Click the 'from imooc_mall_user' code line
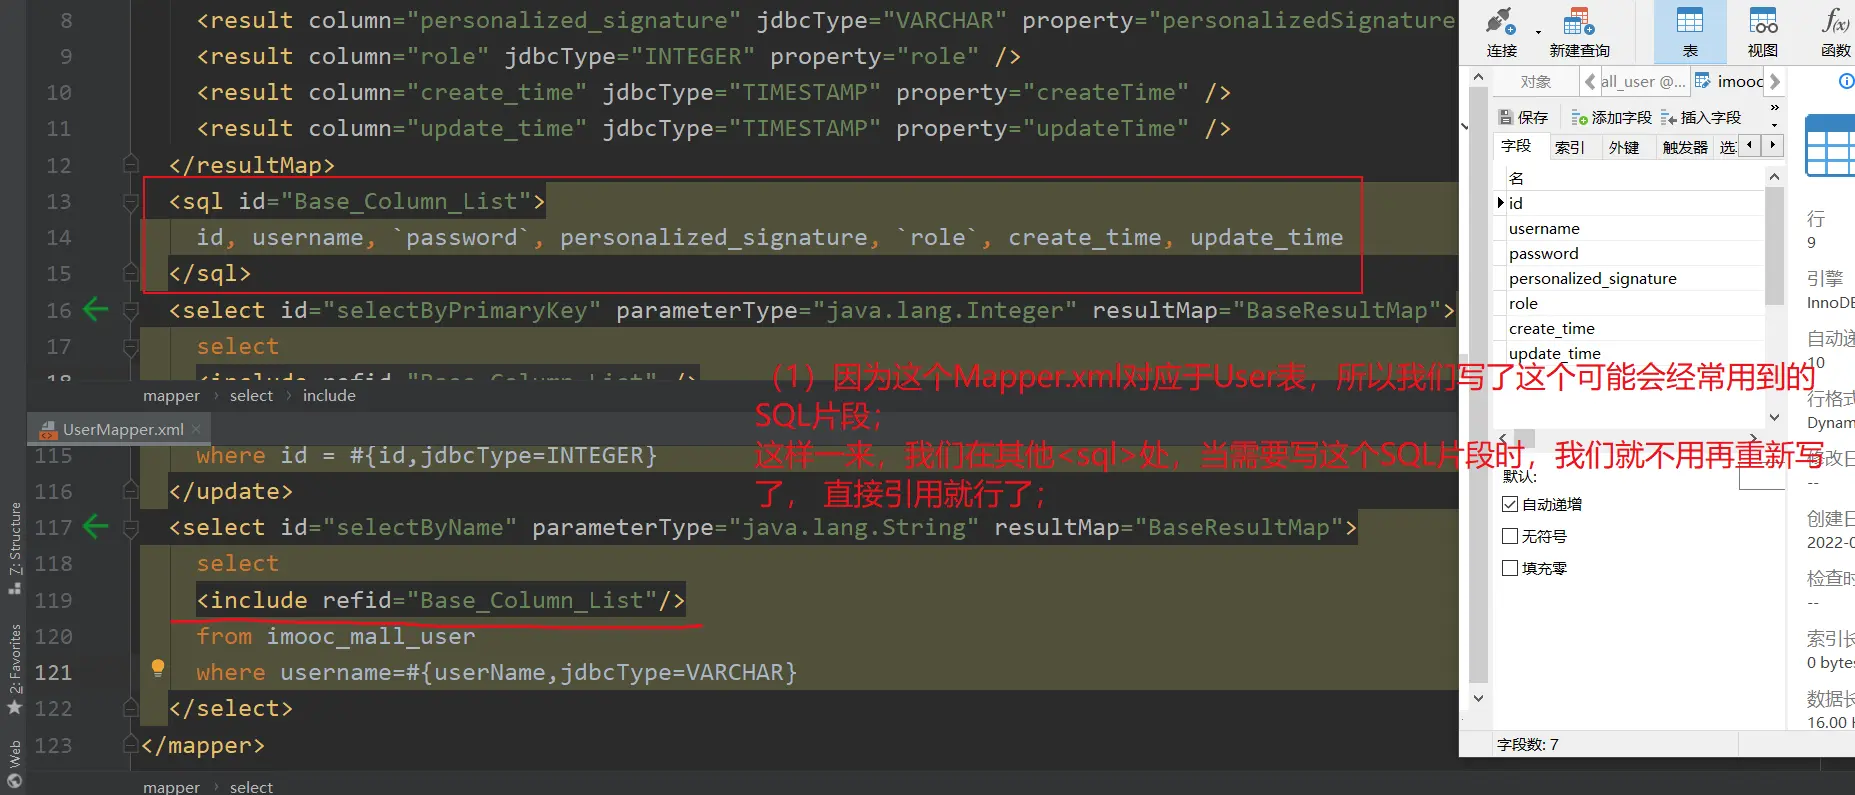 click(336, 636)
